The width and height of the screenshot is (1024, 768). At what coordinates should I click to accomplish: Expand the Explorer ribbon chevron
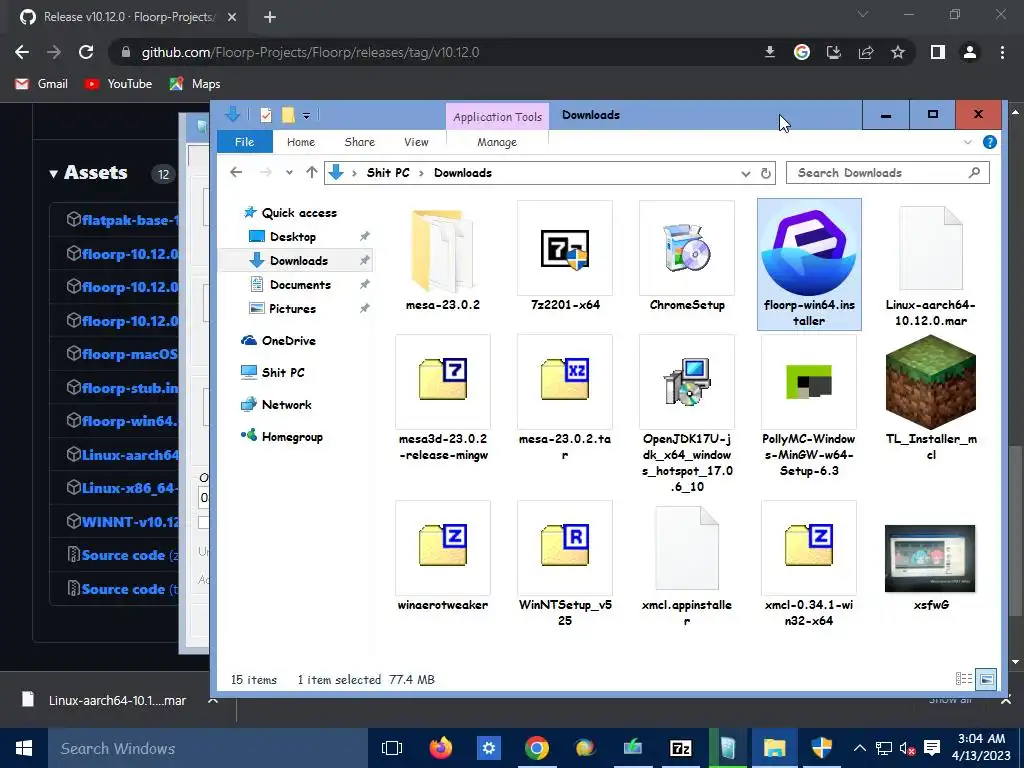click(x=968, y=142)
